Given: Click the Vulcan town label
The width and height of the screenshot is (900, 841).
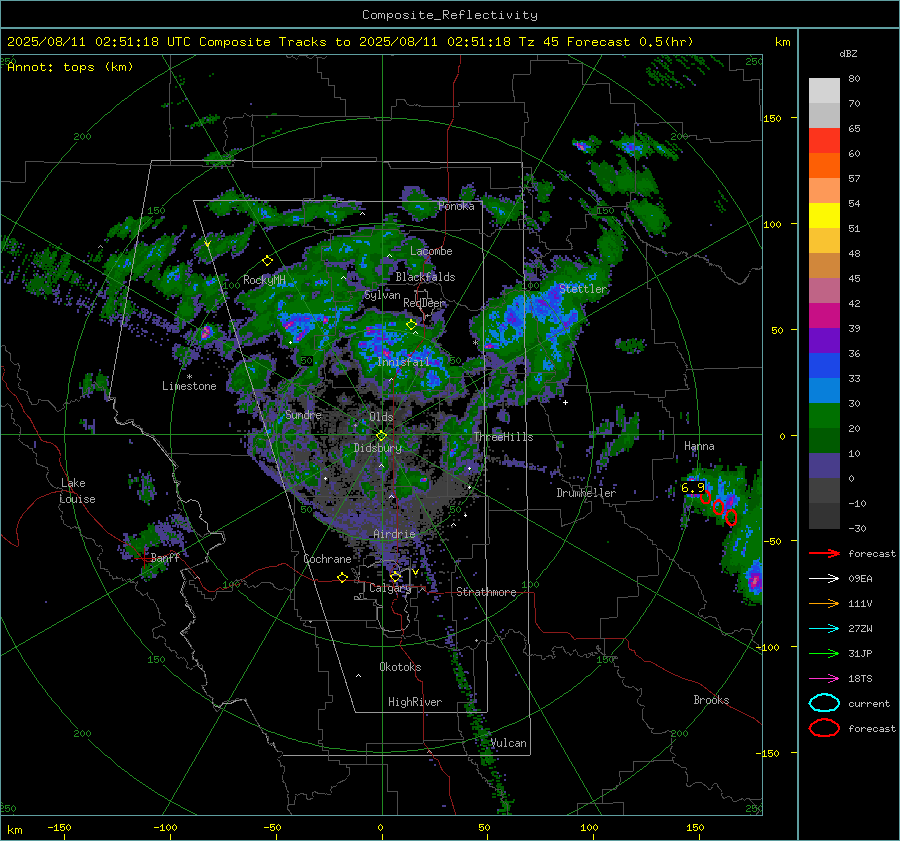Looking at the screenshot, I should pyautogui.click(x=509, y=743).
